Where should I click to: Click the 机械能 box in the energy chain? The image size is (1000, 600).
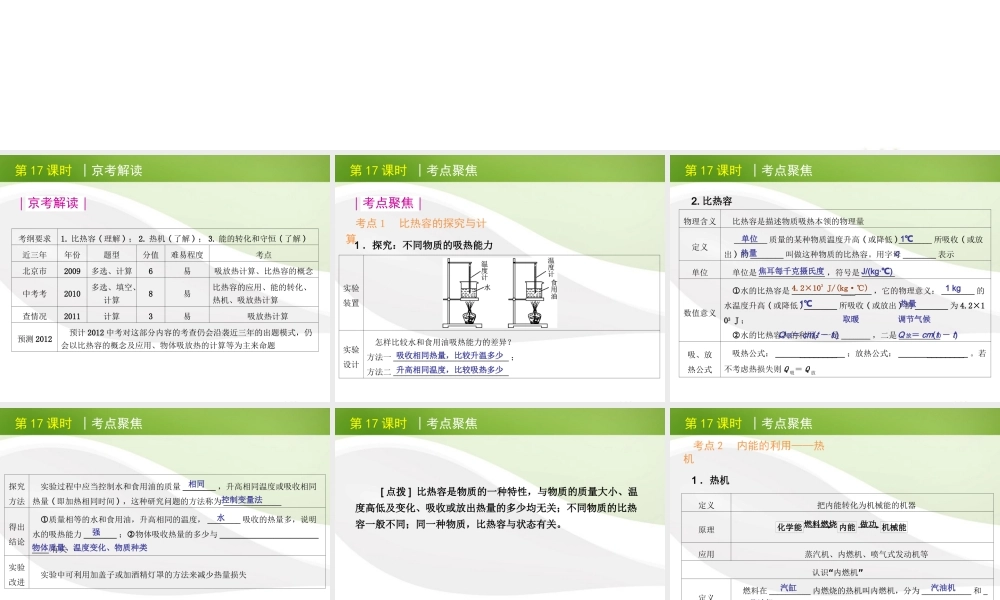(x=893, y=527)
